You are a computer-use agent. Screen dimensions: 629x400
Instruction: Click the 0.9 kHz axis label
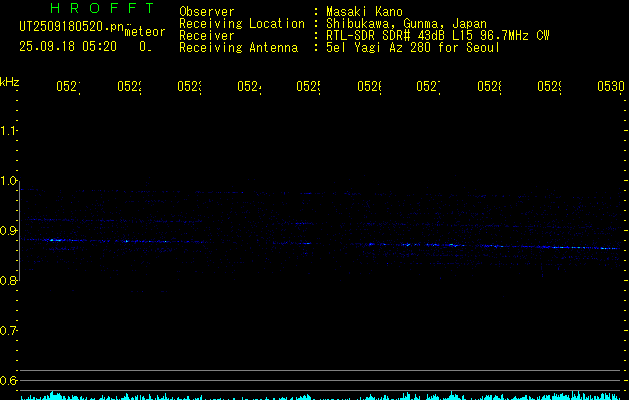pyautogui.click(x=8, y=231)
